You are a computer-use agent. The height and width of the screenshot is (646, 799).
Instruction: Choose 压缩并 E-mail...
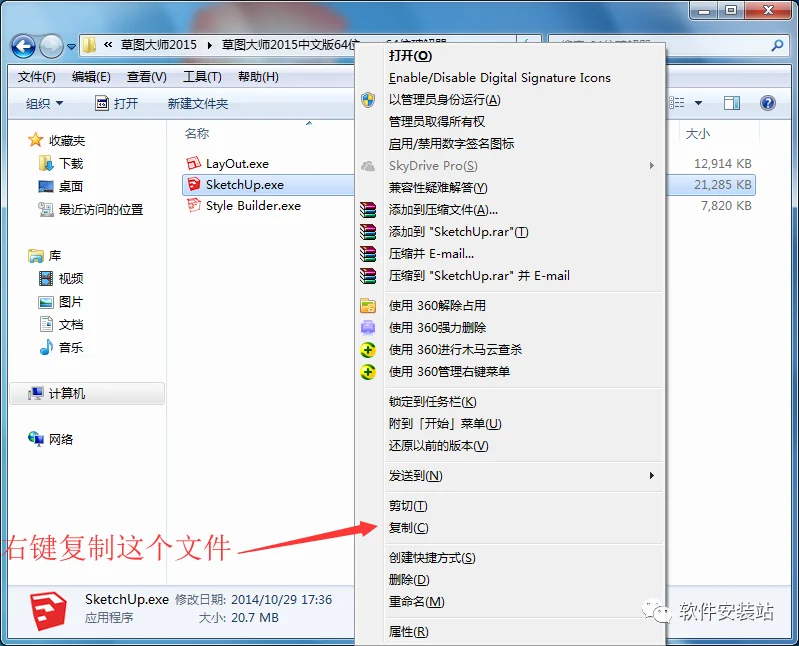(510, 253)
